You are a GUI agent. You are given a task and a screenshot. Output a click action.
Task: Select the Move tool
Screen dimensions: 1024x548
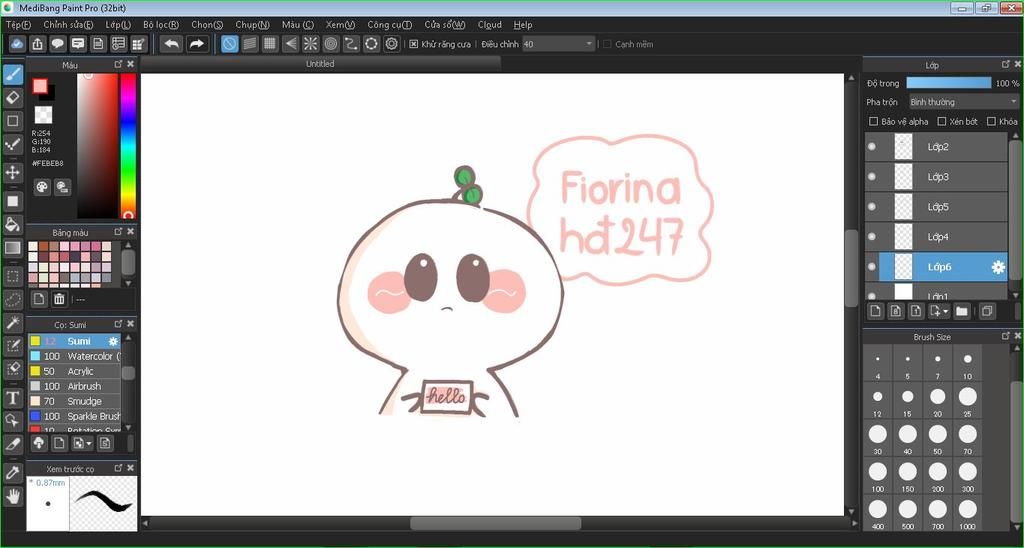coord(13,172)
